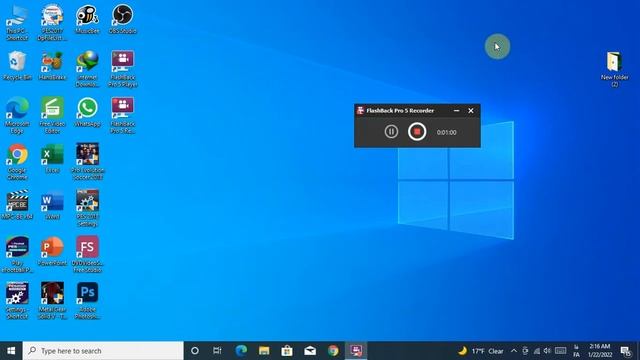
Task: Select the Metal Gear Solid V icon
Action: click(52, 301)
